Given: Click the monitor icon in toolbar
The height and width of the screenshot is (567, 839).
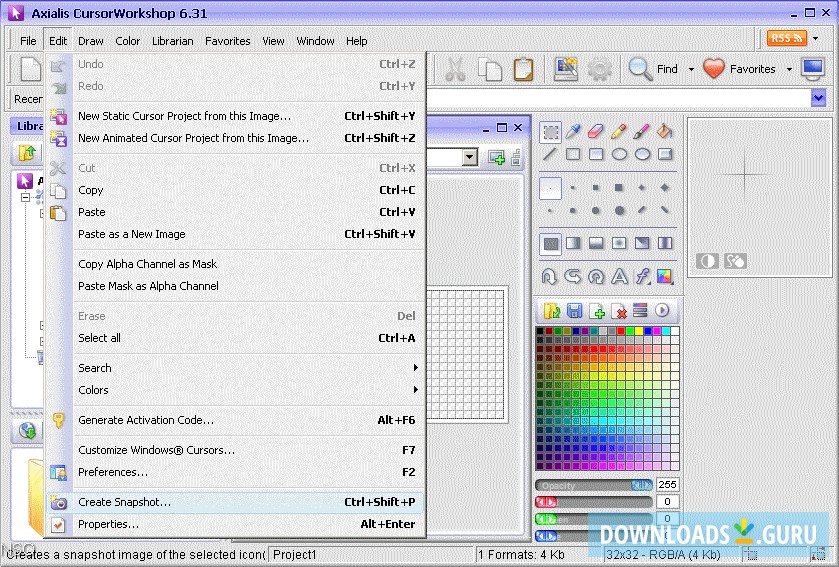Looking at the screenshot, I should click(813, 68).
